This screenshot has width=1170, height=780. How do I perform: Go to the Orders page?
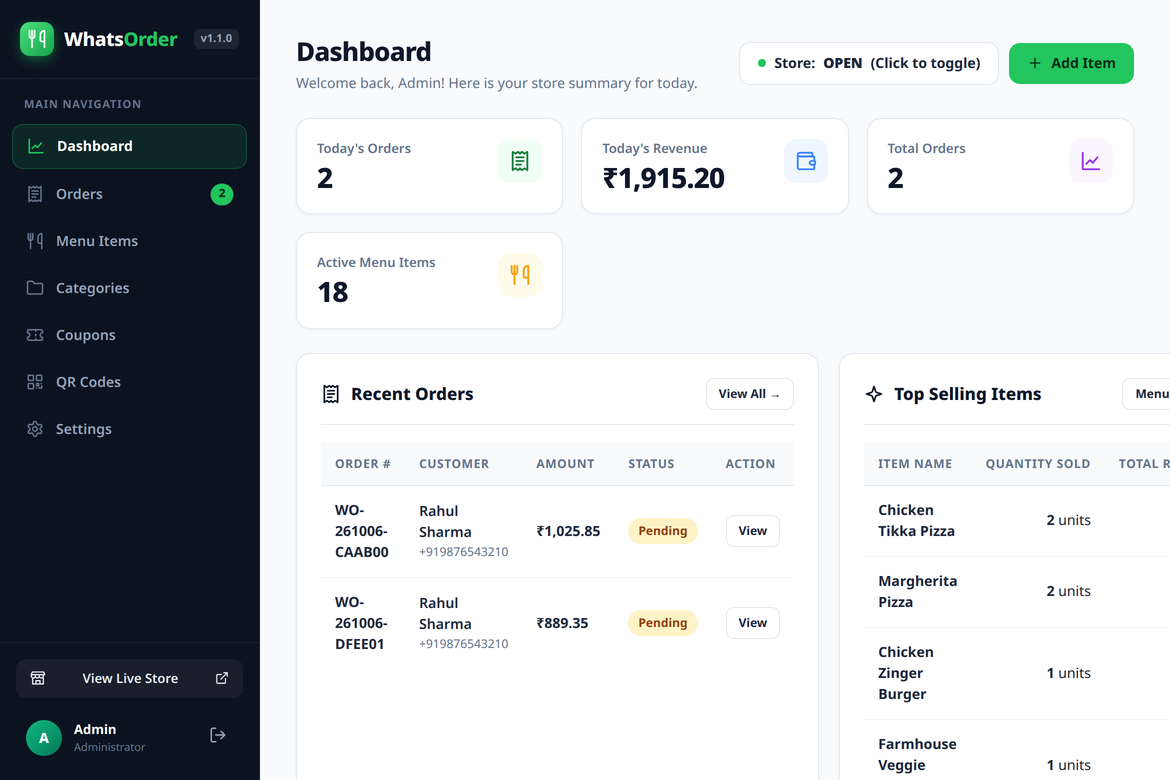click(x=129, y=194)
